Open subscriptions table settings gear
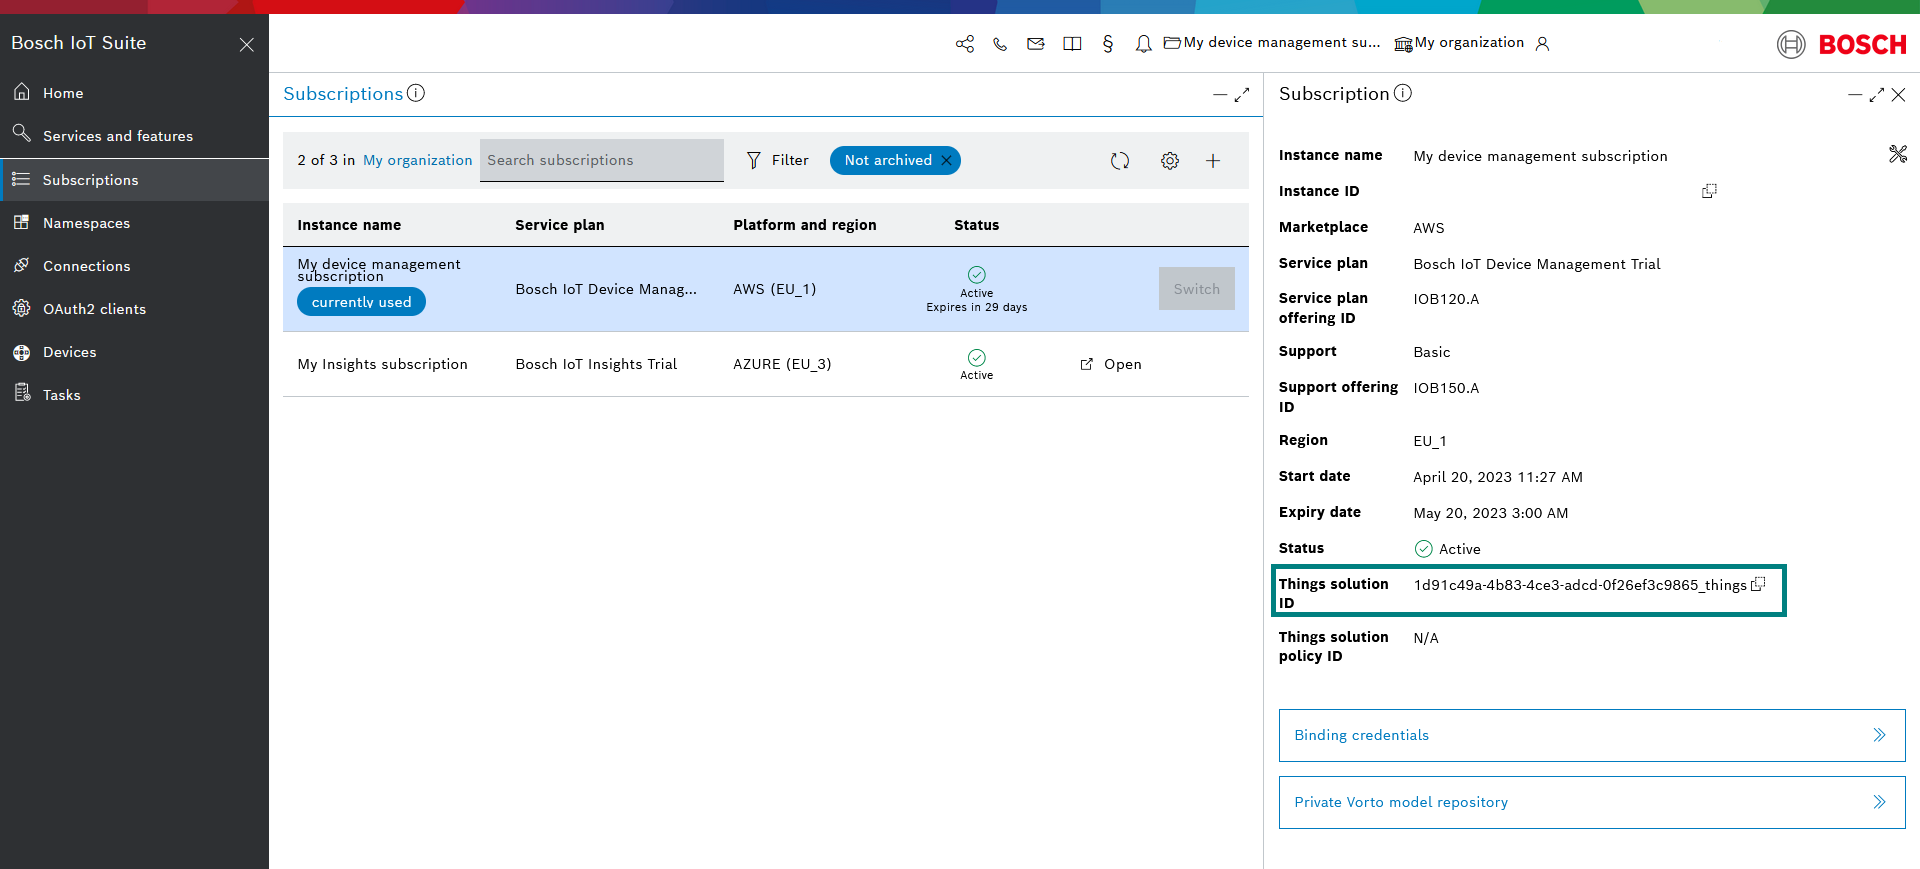This screenshot has width=1920, height=869. tap(1170, 161)
